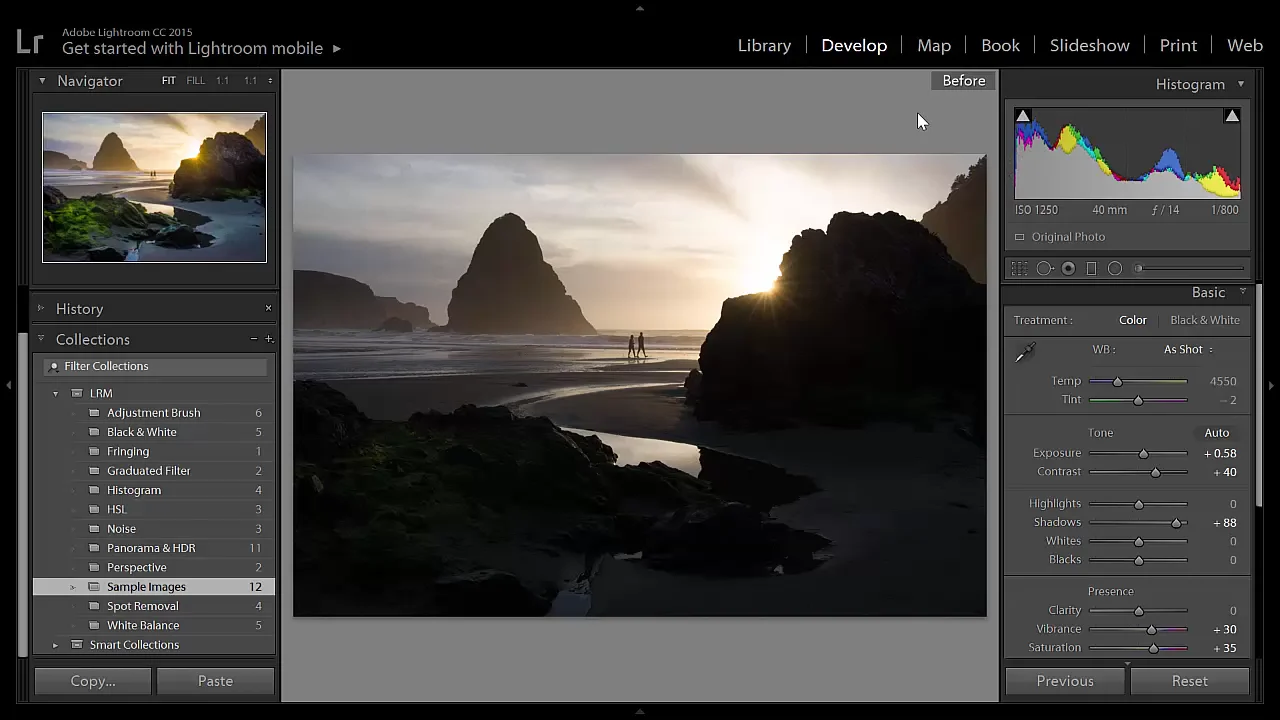The width and height of the screenshot is (1280, 720).
Task: Switch to the Library module
Action: coord(764,45)
